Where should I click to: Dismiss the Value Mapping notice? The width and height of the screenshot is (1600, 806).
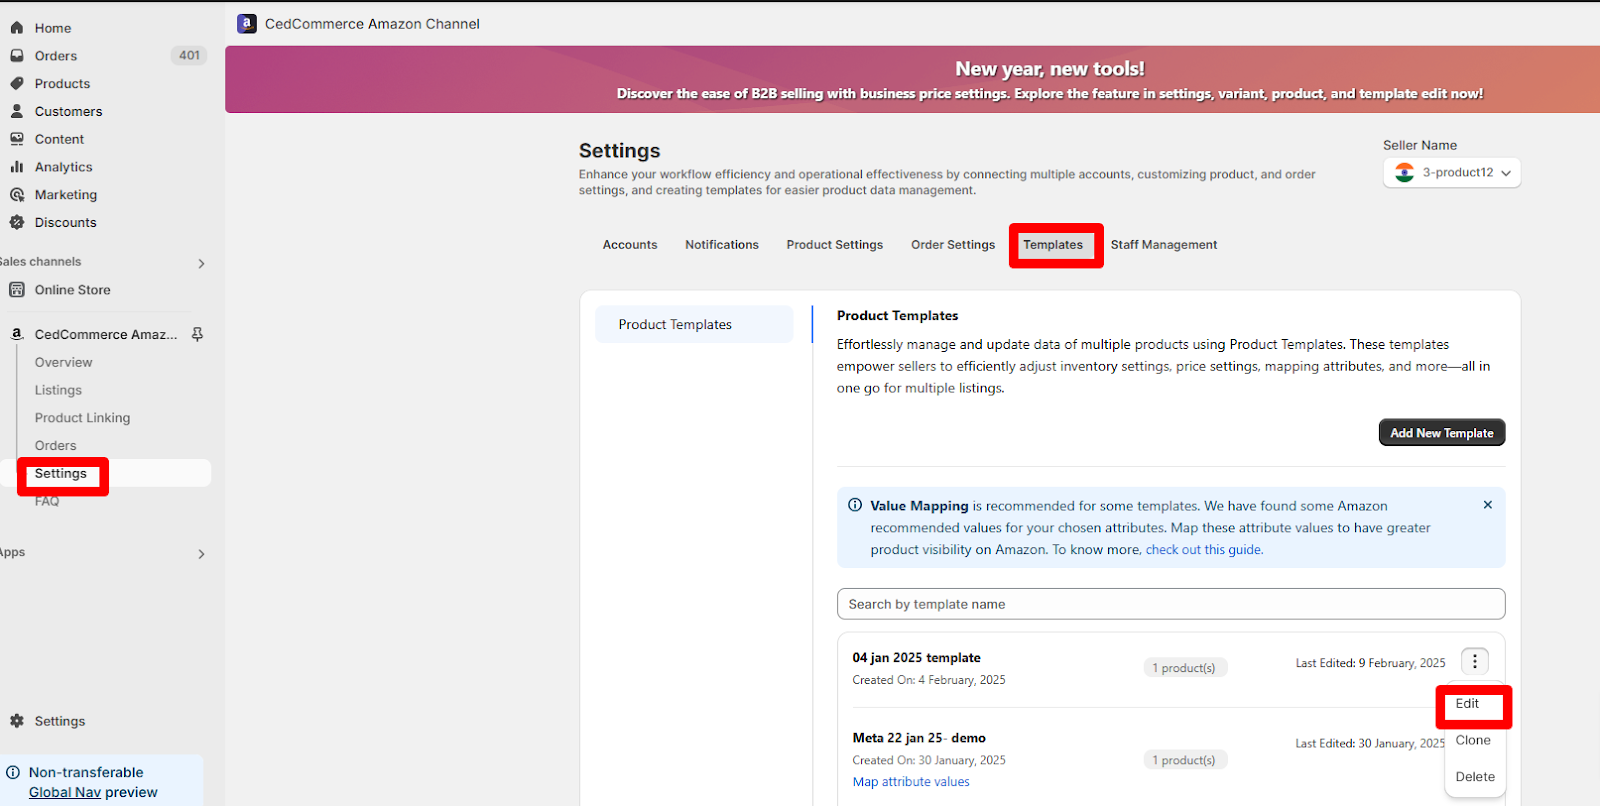(x=1488, y=505)
